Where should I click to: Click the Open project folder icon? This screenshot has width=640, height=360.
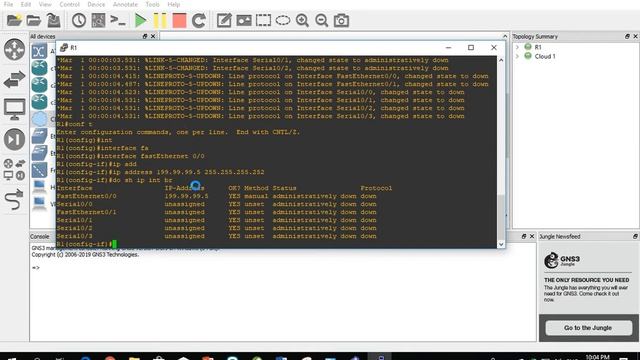click(x=34, y=20)
